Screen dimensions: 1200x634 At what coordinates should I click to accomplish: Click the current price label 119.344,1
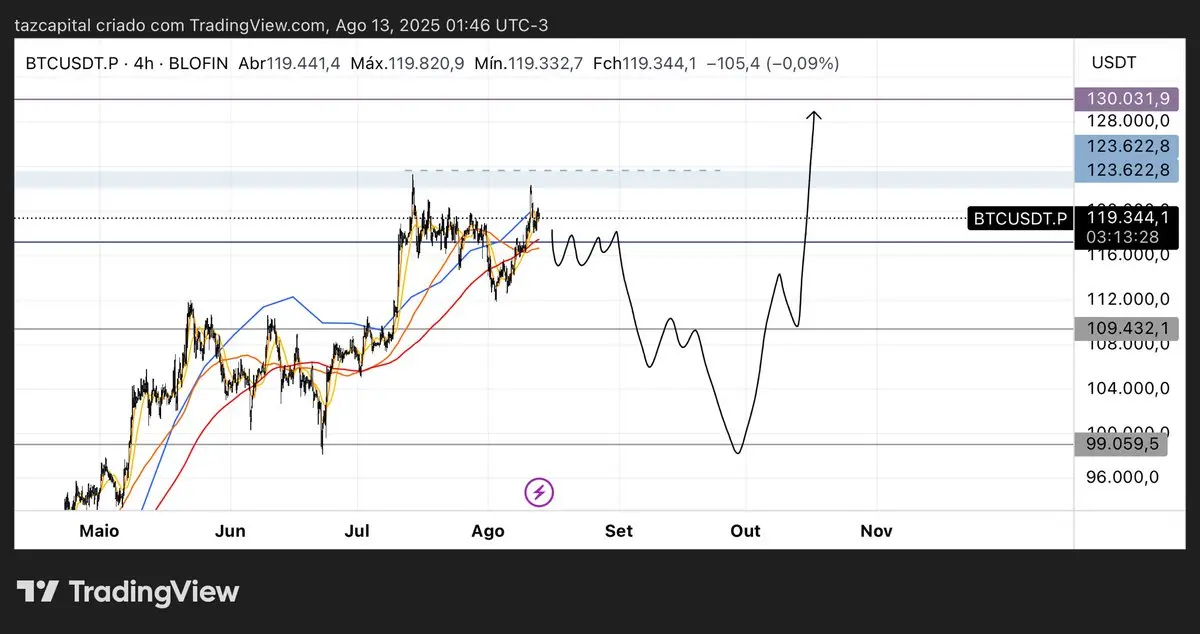coord(1128,216)
